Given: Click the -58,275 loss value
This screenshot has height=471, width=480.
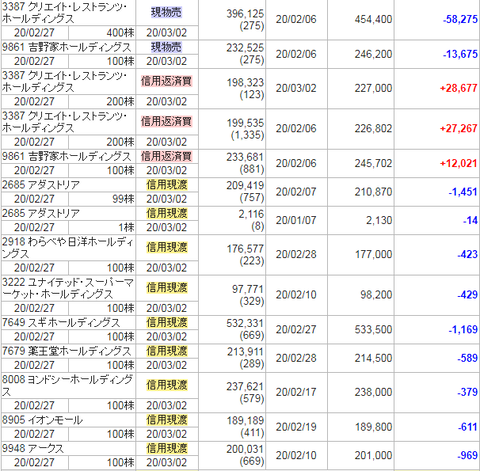Looking at the screenshot, I should [460, 19].
